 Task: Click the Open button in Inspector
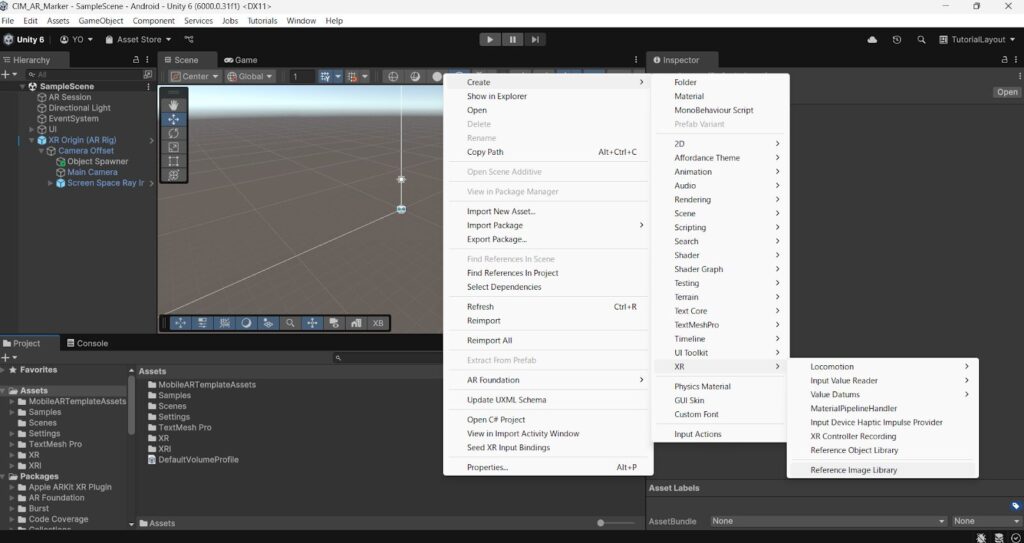point(1006,92)
